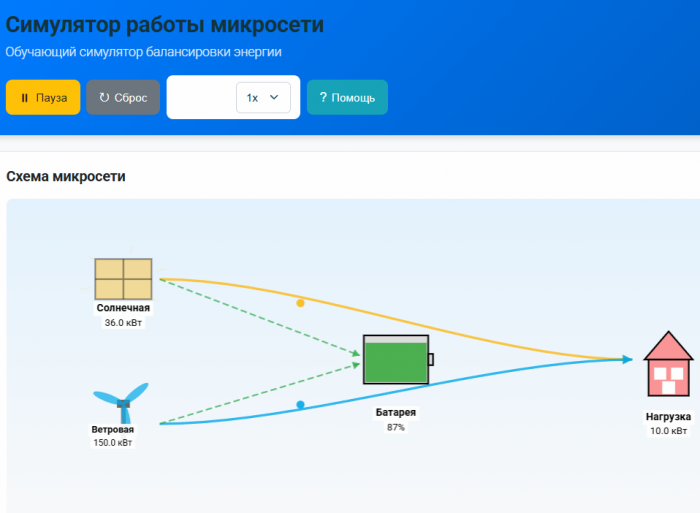Click the Симулятор работы микросети title

tap(165, 25)
